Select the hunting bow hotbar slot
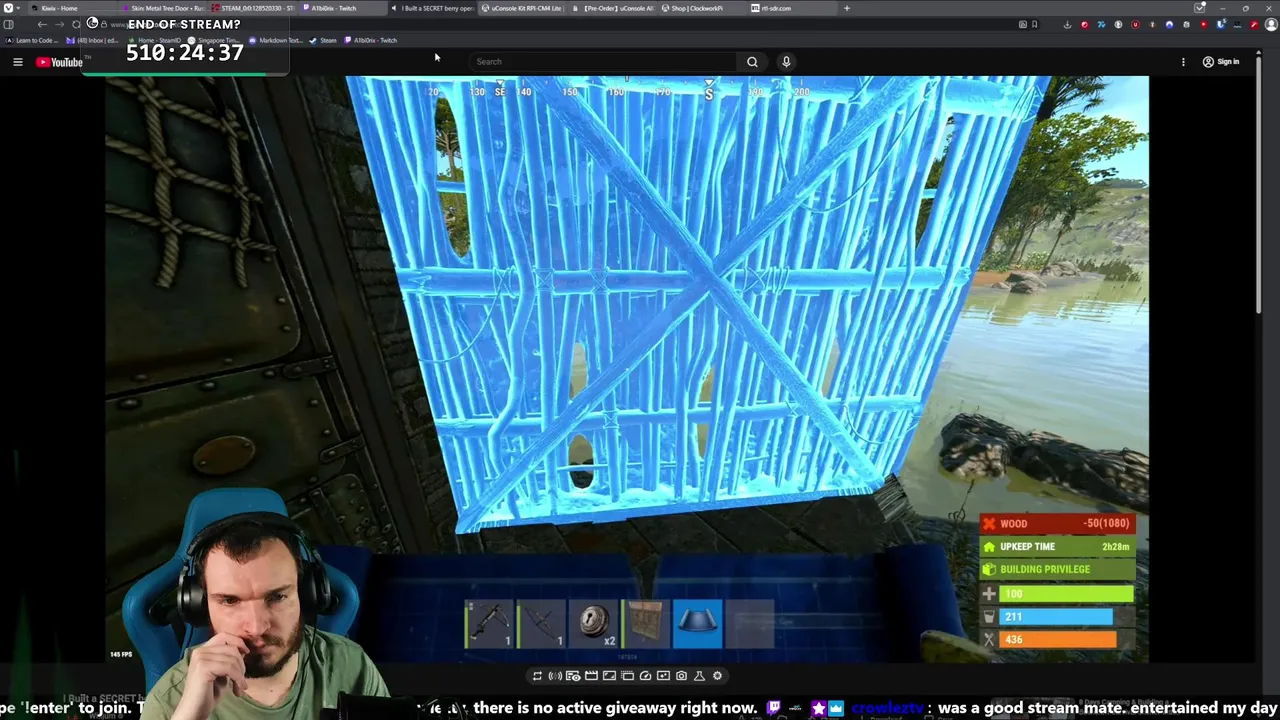 [541, 623]
